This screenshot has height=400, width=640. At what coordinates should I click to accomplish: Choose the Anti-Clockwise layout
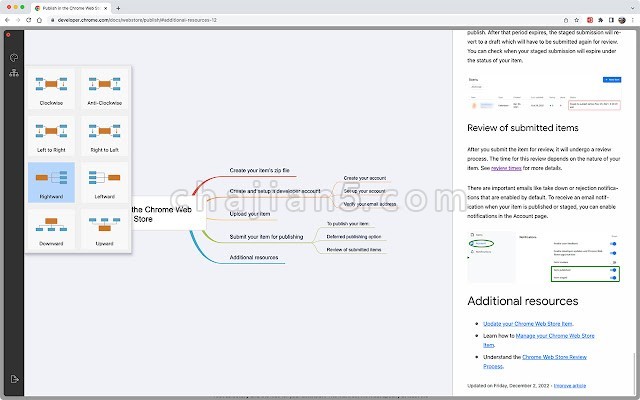[x=104, y=89]
